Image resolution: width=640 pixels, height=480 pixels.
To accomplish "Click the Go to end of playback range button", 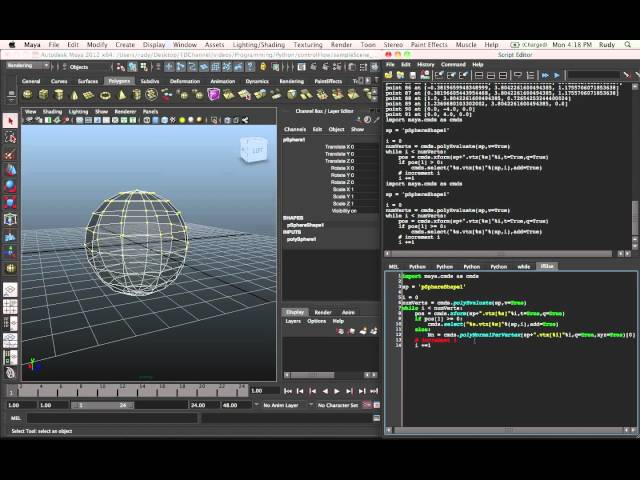I will pos(374,391).
